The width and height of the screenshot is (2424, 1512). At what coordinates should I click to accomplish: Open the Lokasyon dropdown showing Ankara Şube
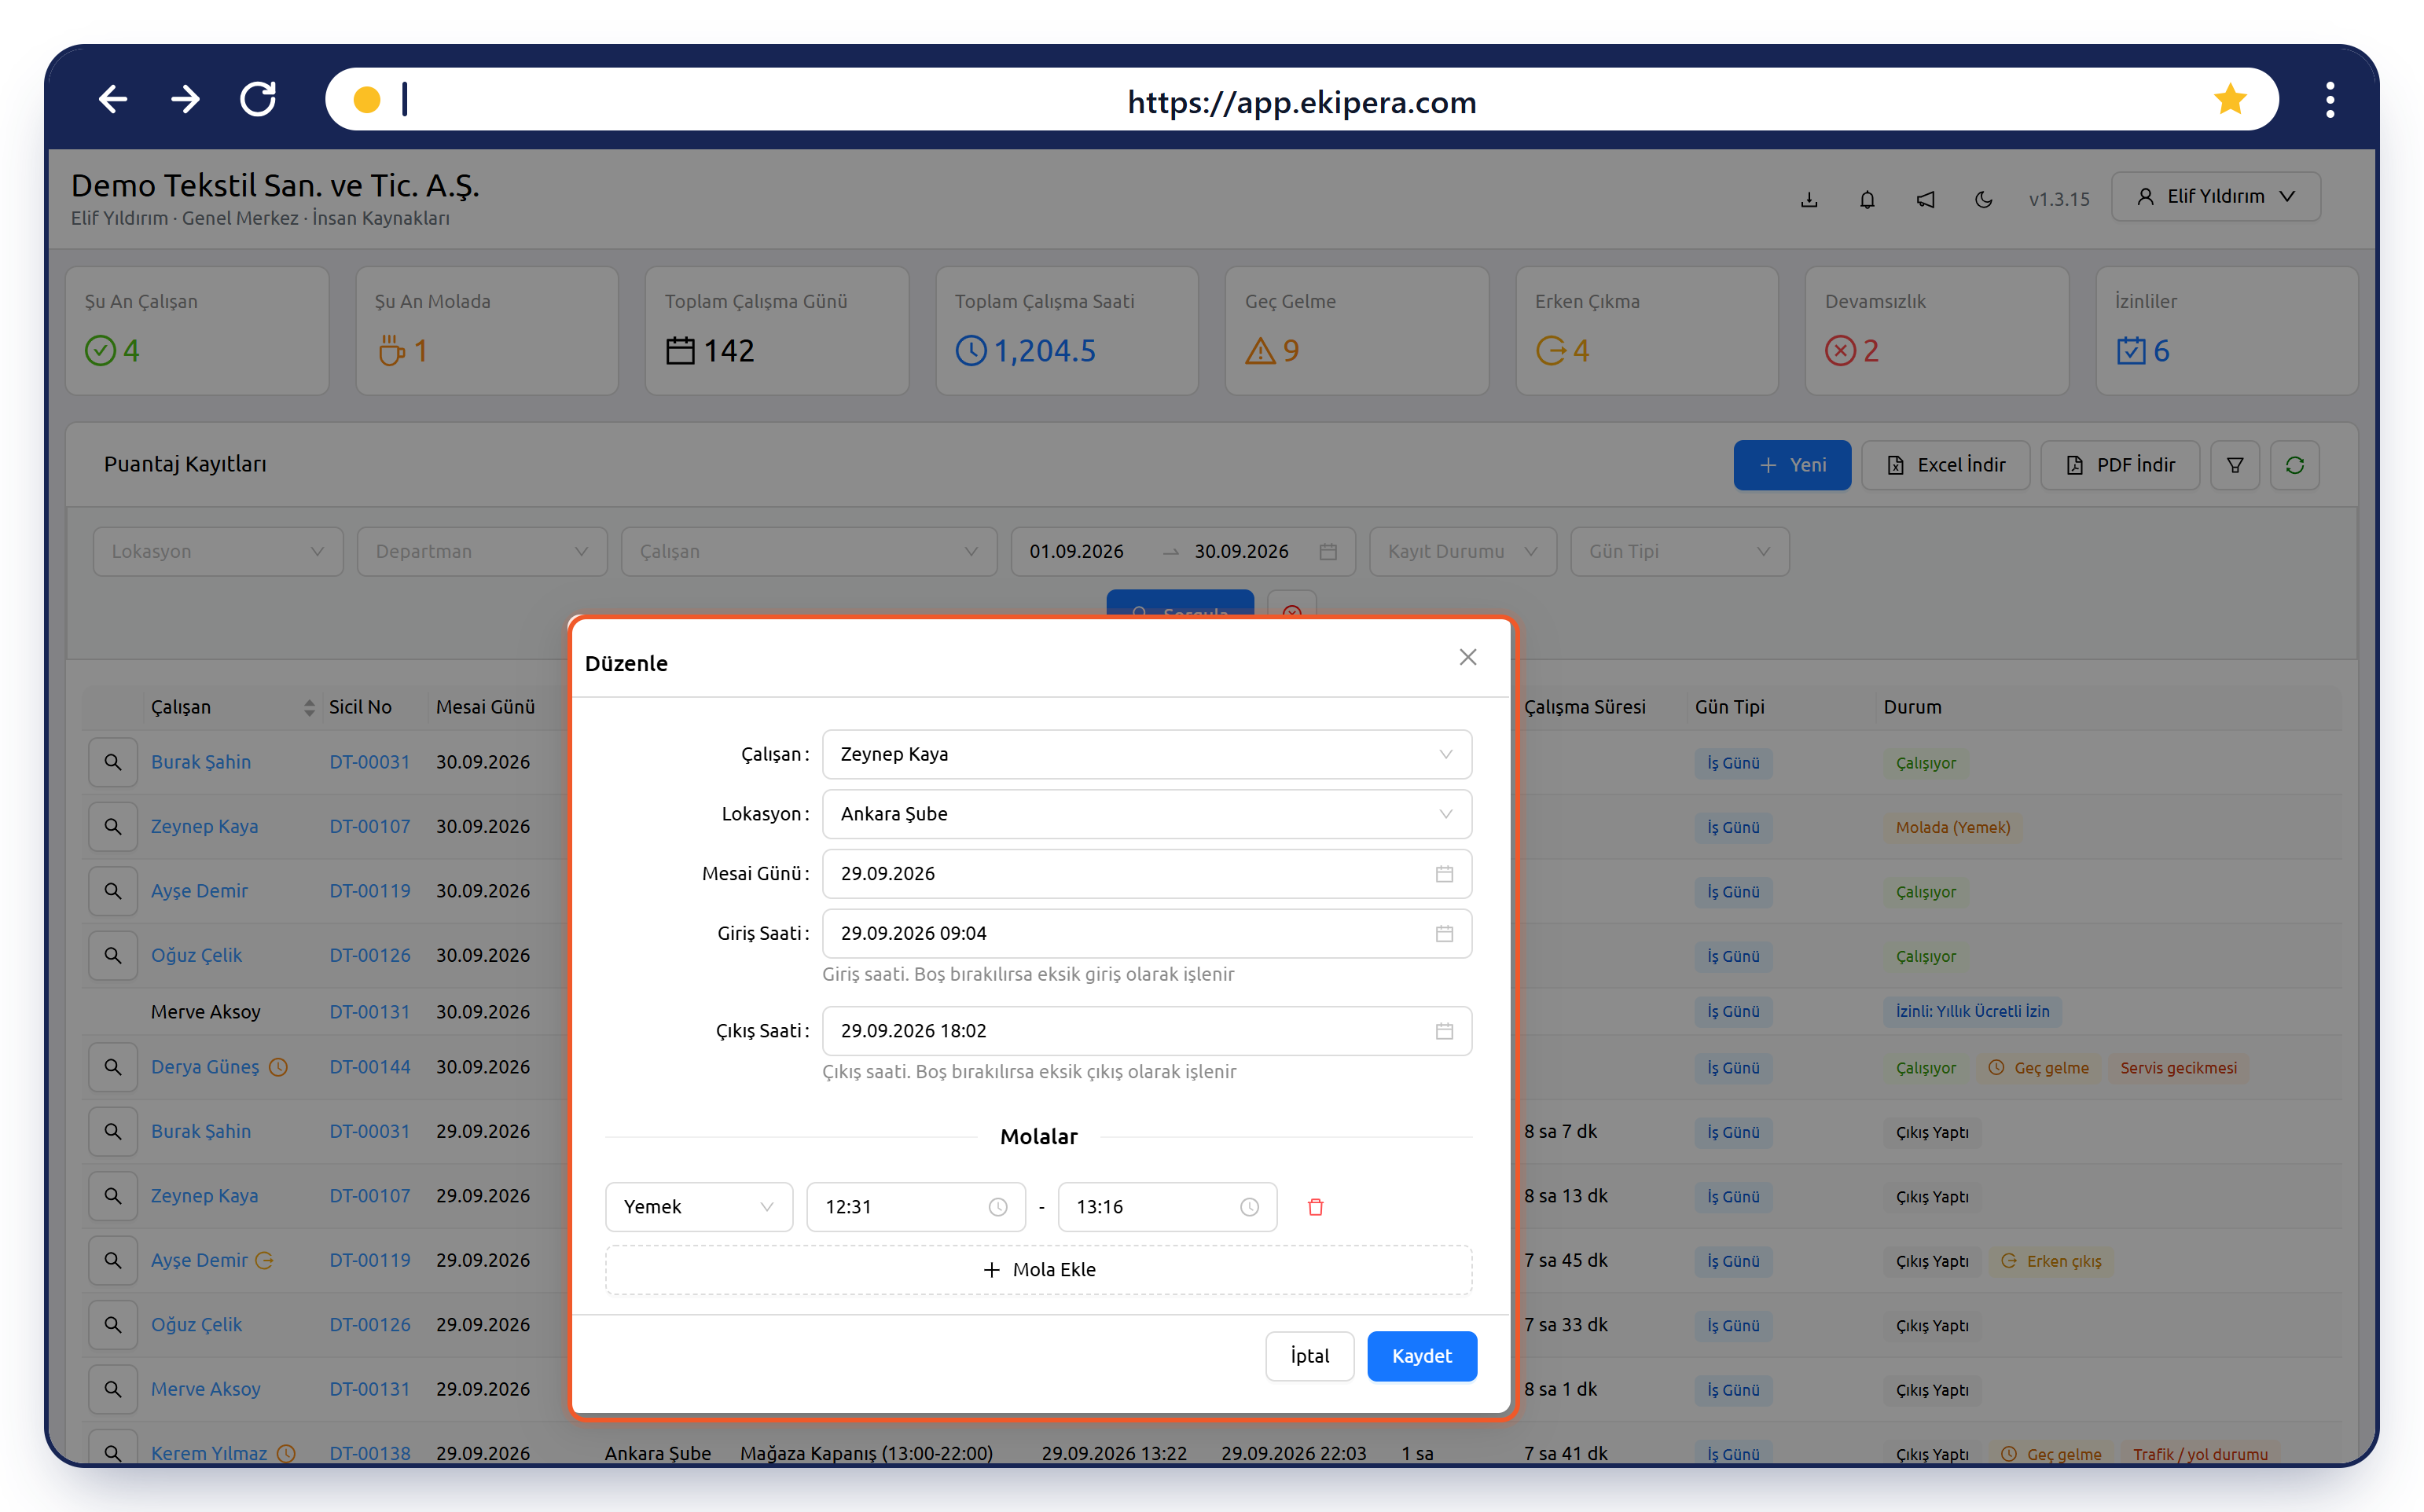(1146, 814)
